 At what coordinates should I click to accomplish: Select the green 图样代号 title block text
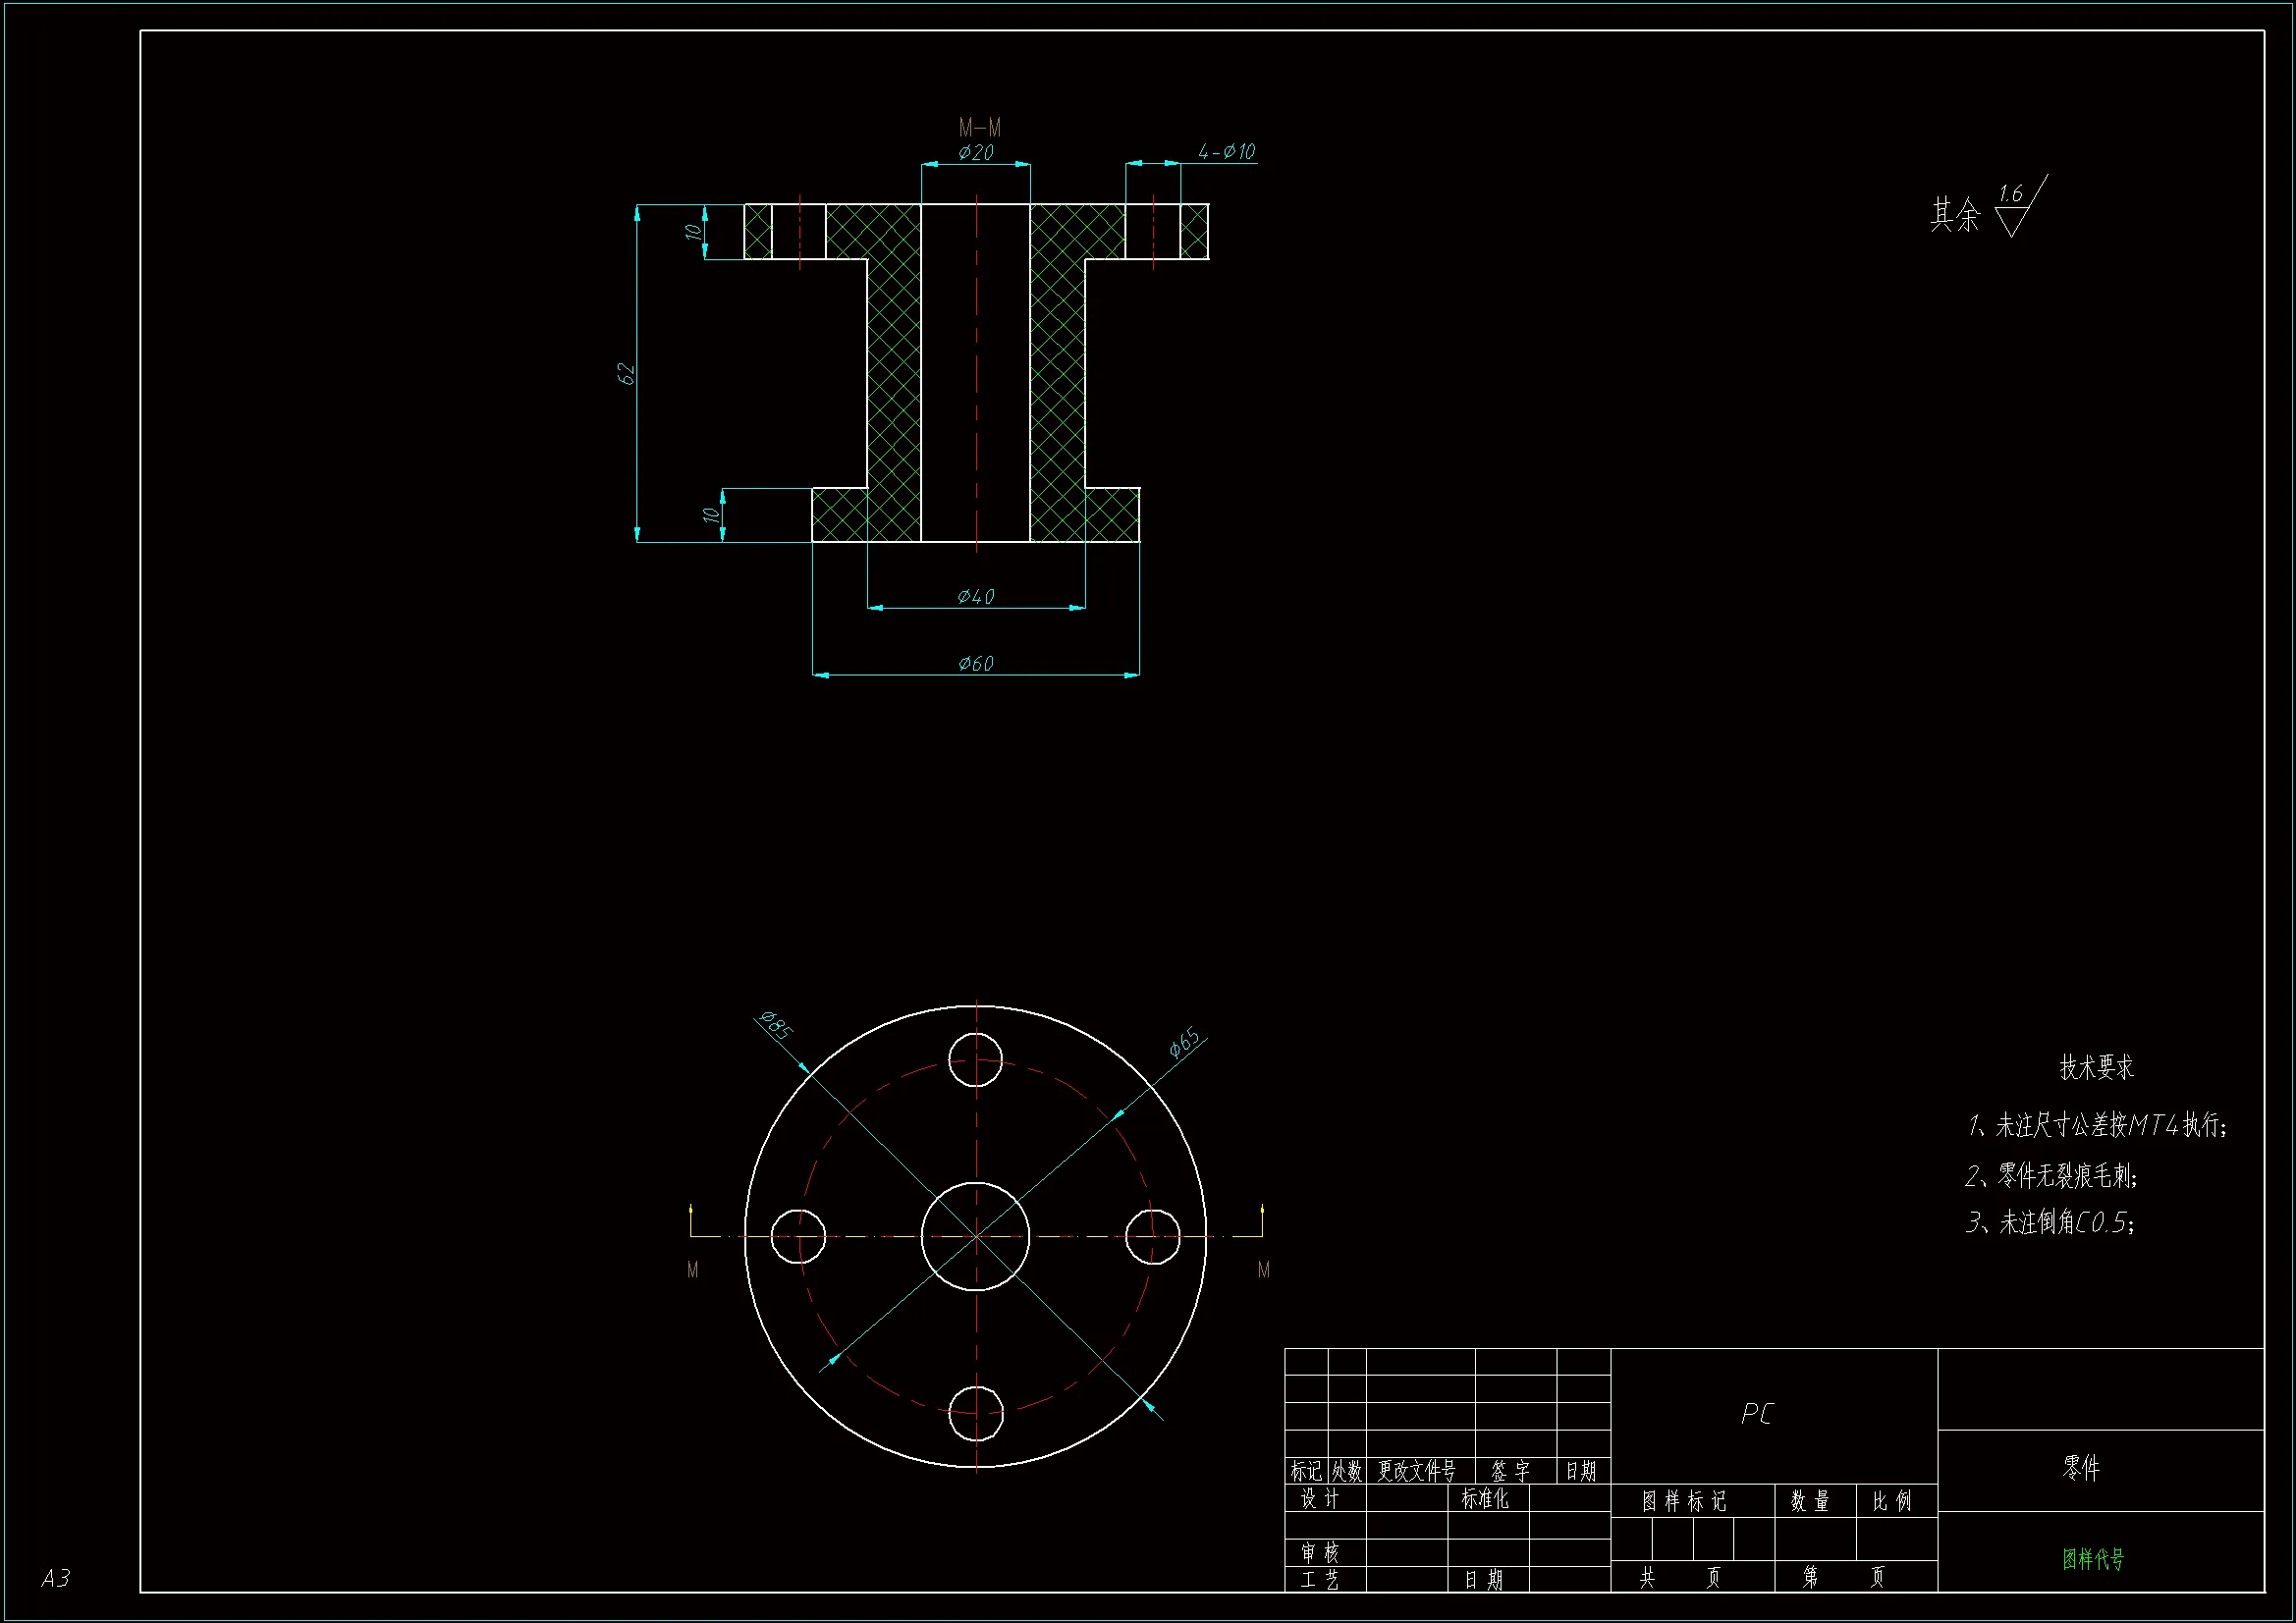[2093, 1558]
